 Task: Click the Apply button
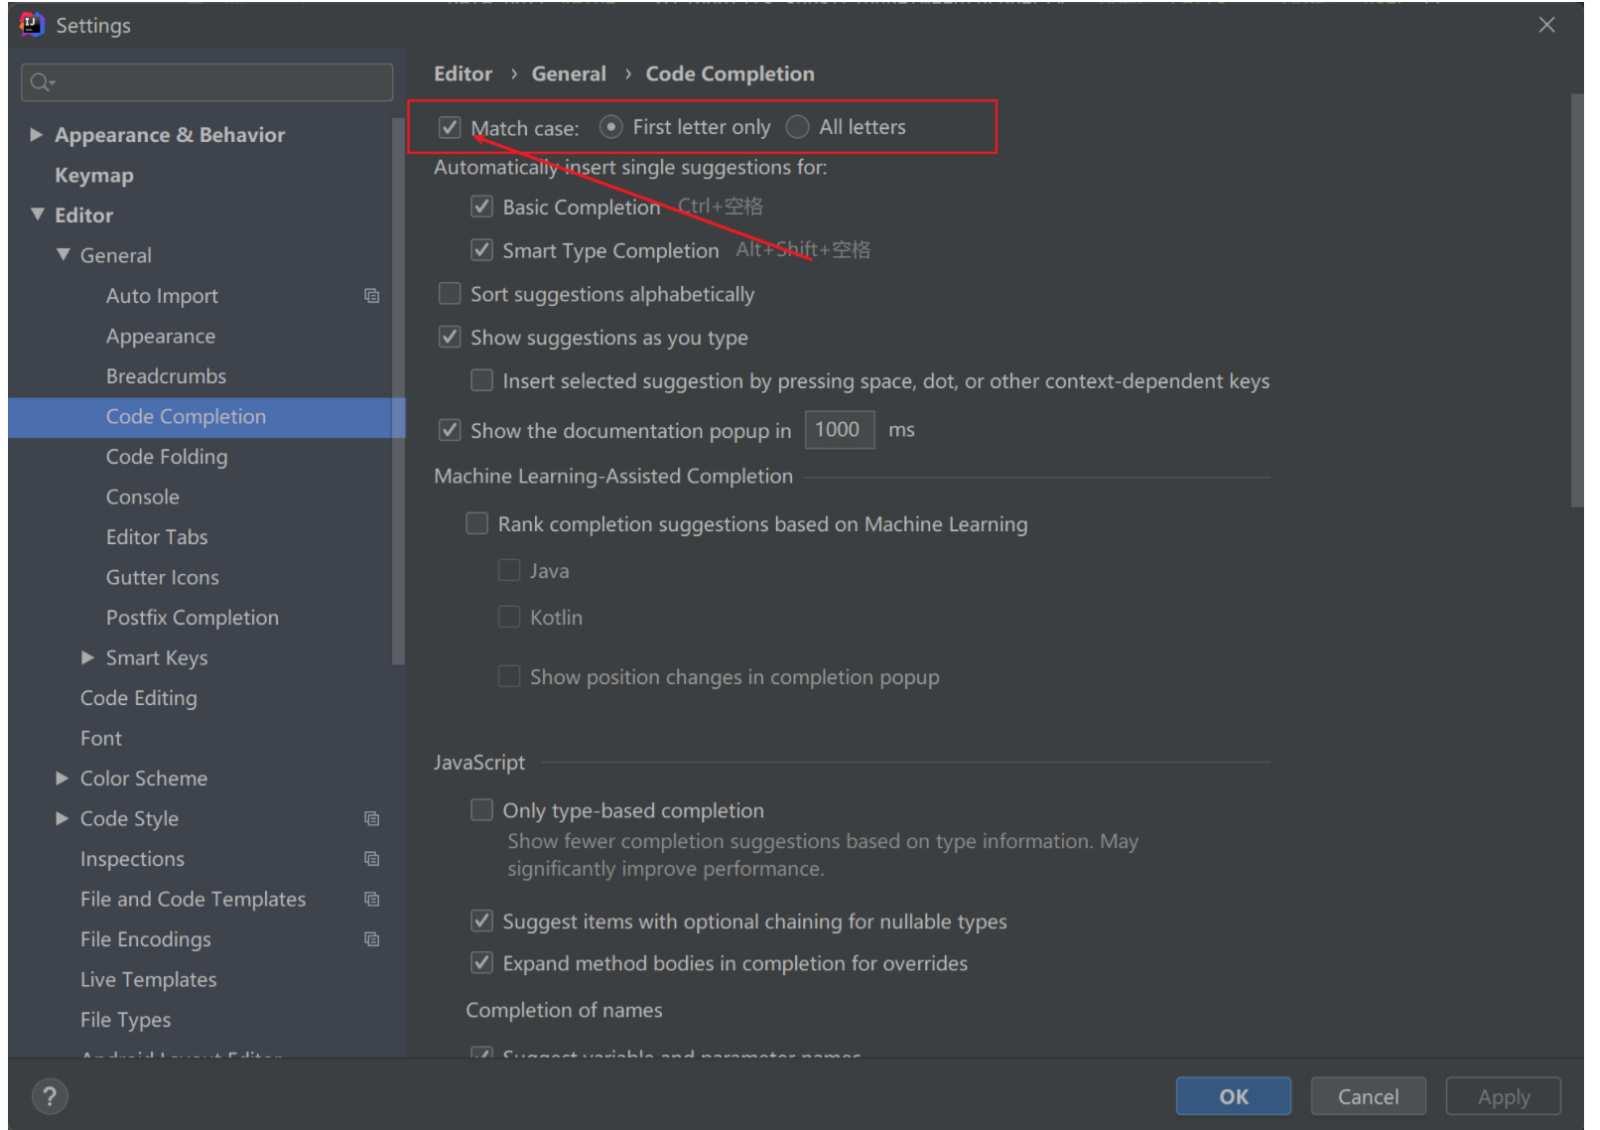point(1503,1096)
